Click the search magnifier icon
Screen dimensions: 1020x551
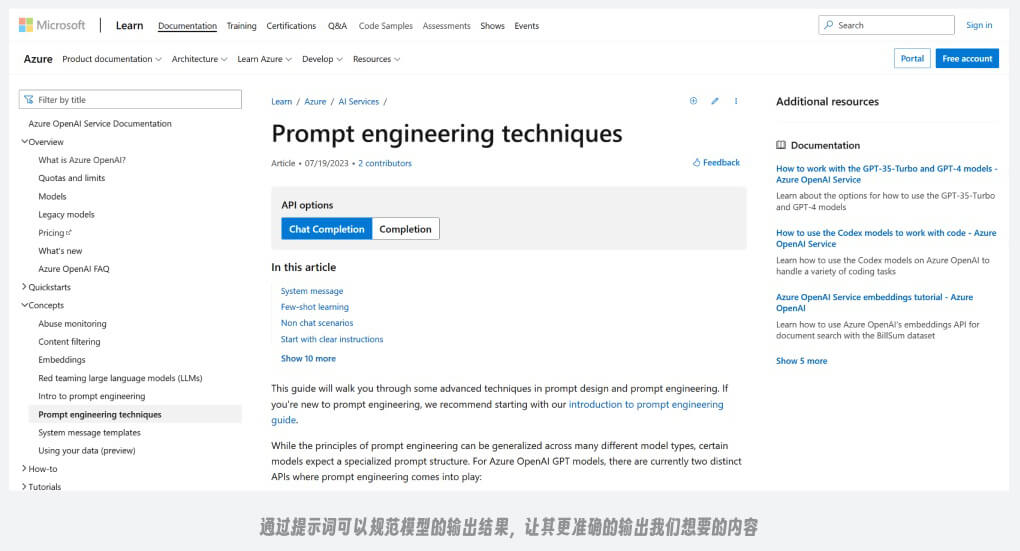pos(830,25)
